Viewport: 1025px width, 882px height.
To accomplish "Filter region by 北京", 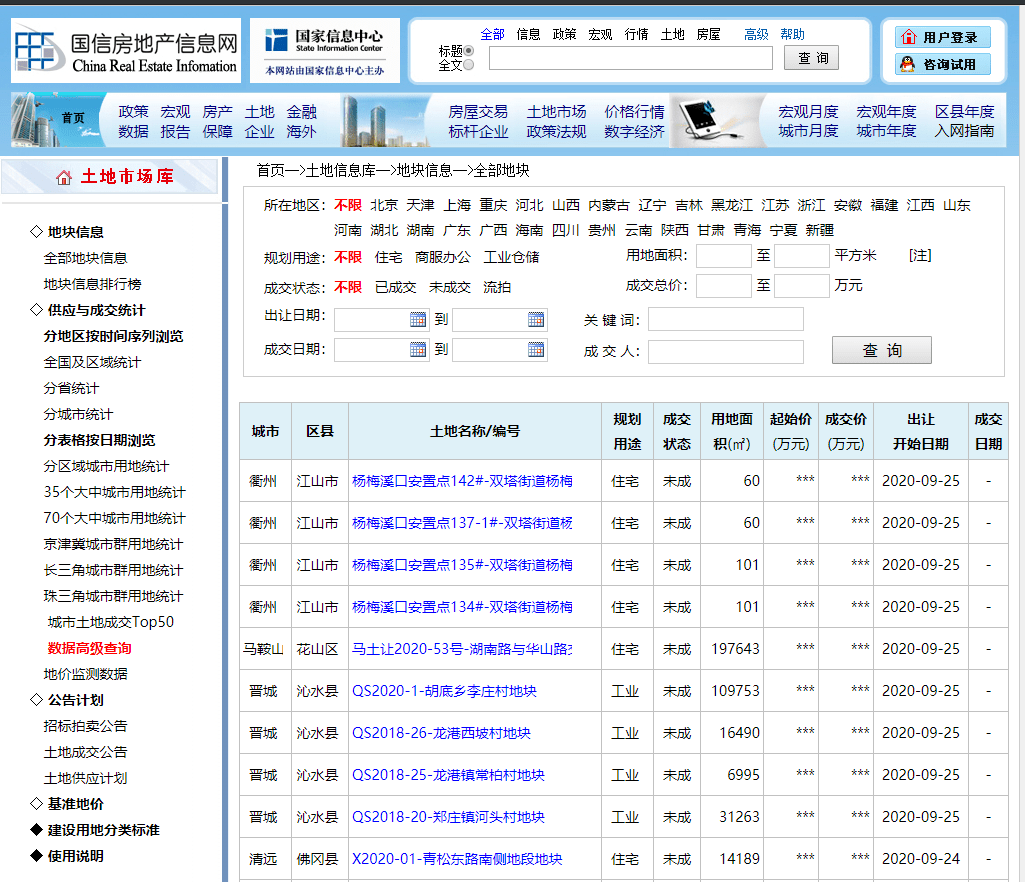I will coord(384,205).
